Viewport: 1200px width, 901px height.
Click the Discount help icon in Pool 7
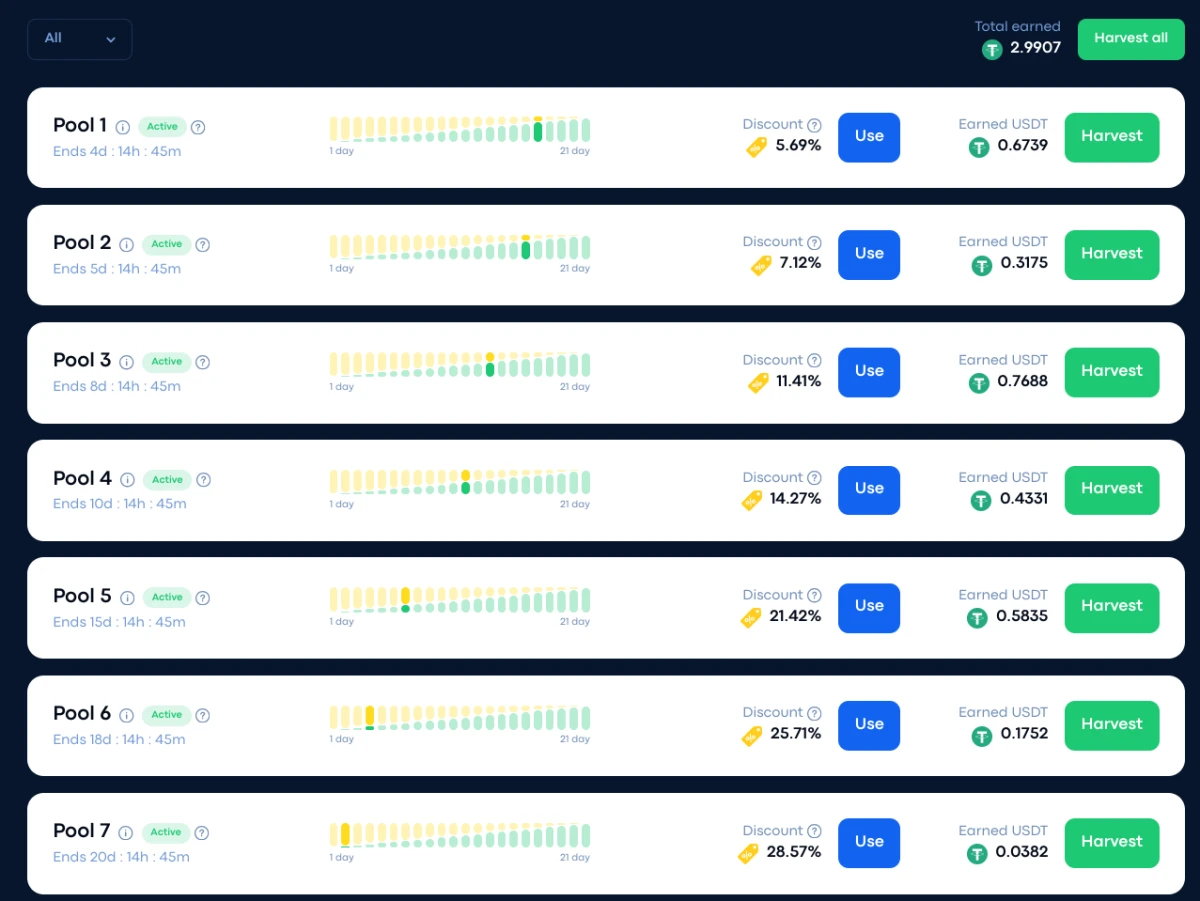(x=814, y=831)
